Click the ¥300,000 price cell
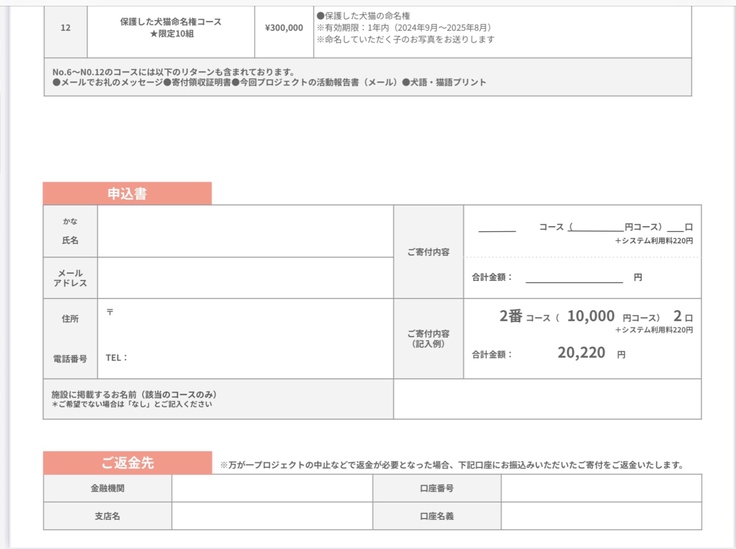Image resolution: width=736 pixels, height=549 pixels. (284, 28)
